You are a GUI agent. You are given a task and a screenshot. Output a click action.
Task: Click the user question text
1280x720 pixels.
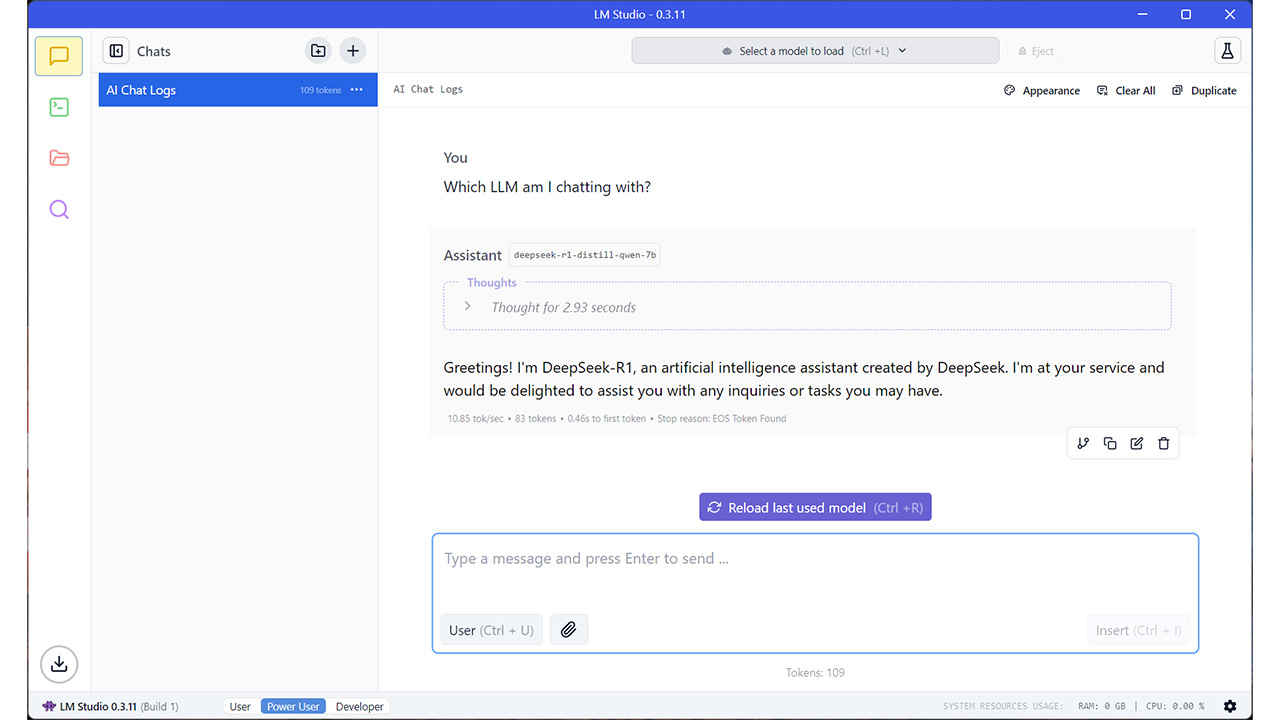(547, 187)
